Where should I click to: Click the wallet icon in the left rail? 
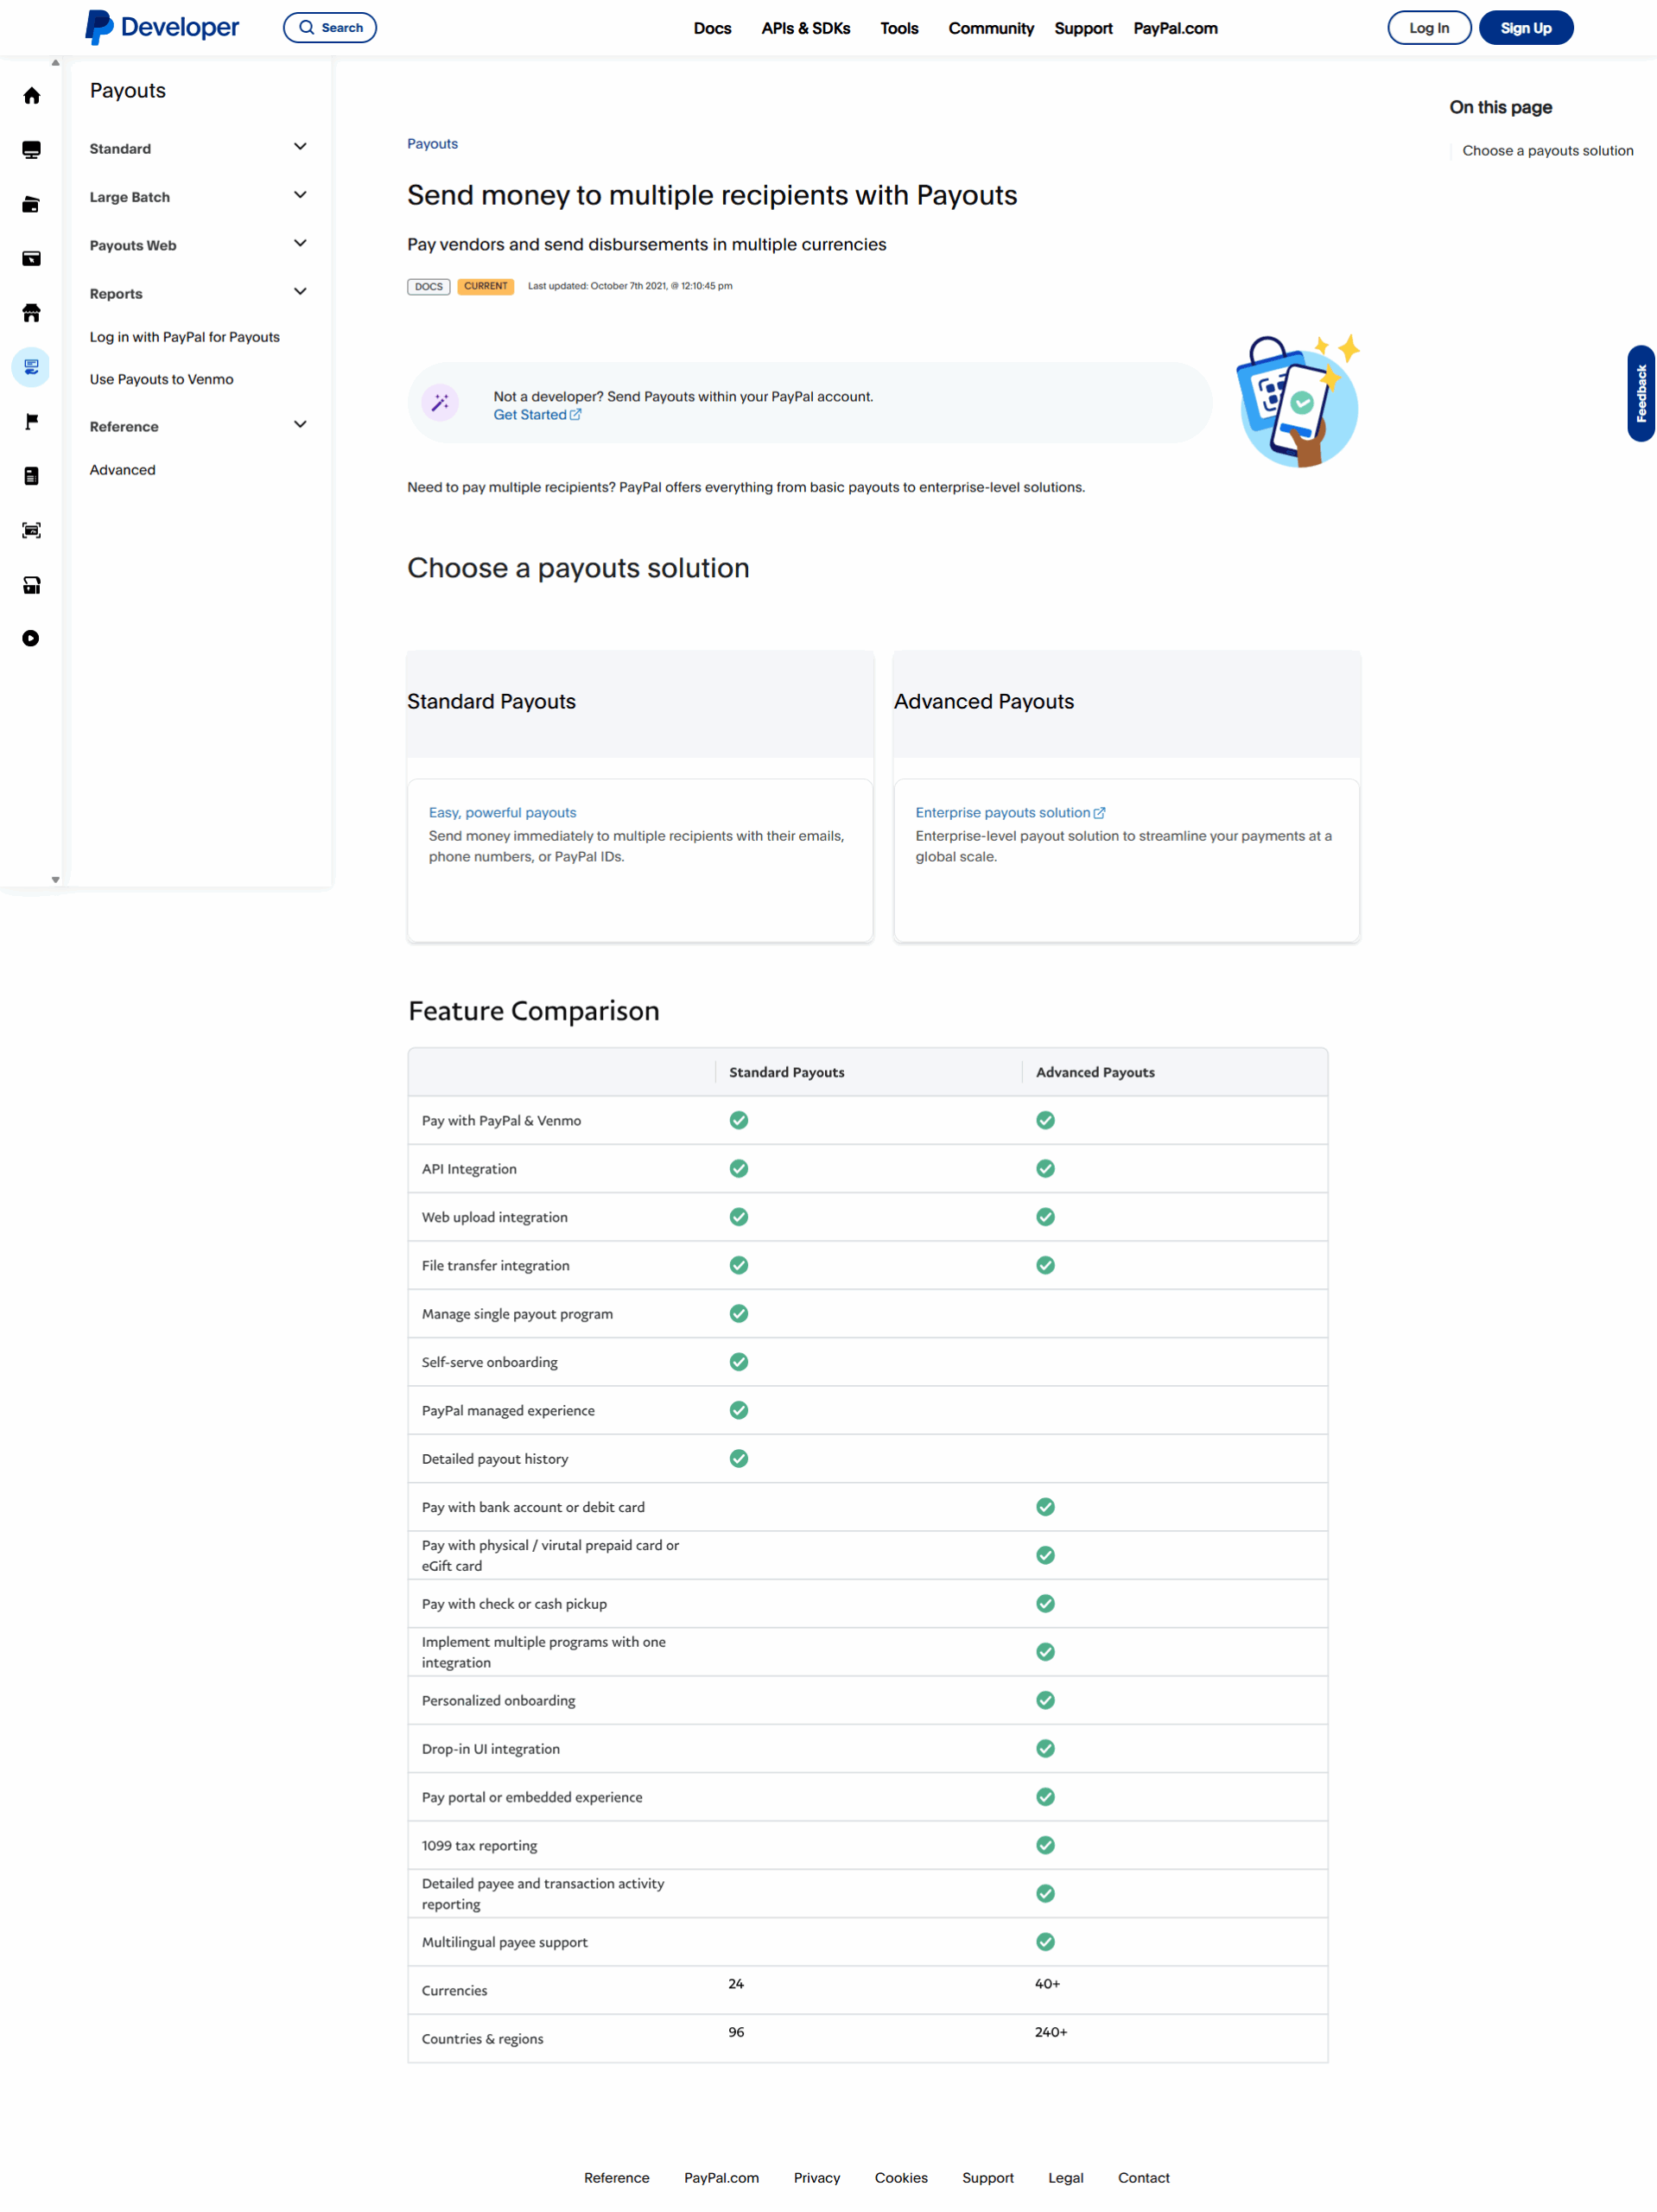pos(31,204)
